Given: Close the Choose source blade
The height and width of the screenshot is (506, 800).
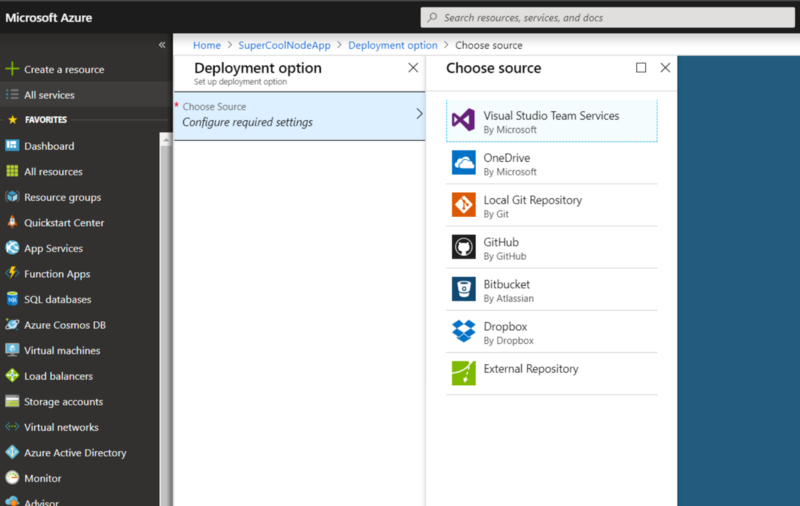Looking at the screenshot, I should click(x=665, y=68).
